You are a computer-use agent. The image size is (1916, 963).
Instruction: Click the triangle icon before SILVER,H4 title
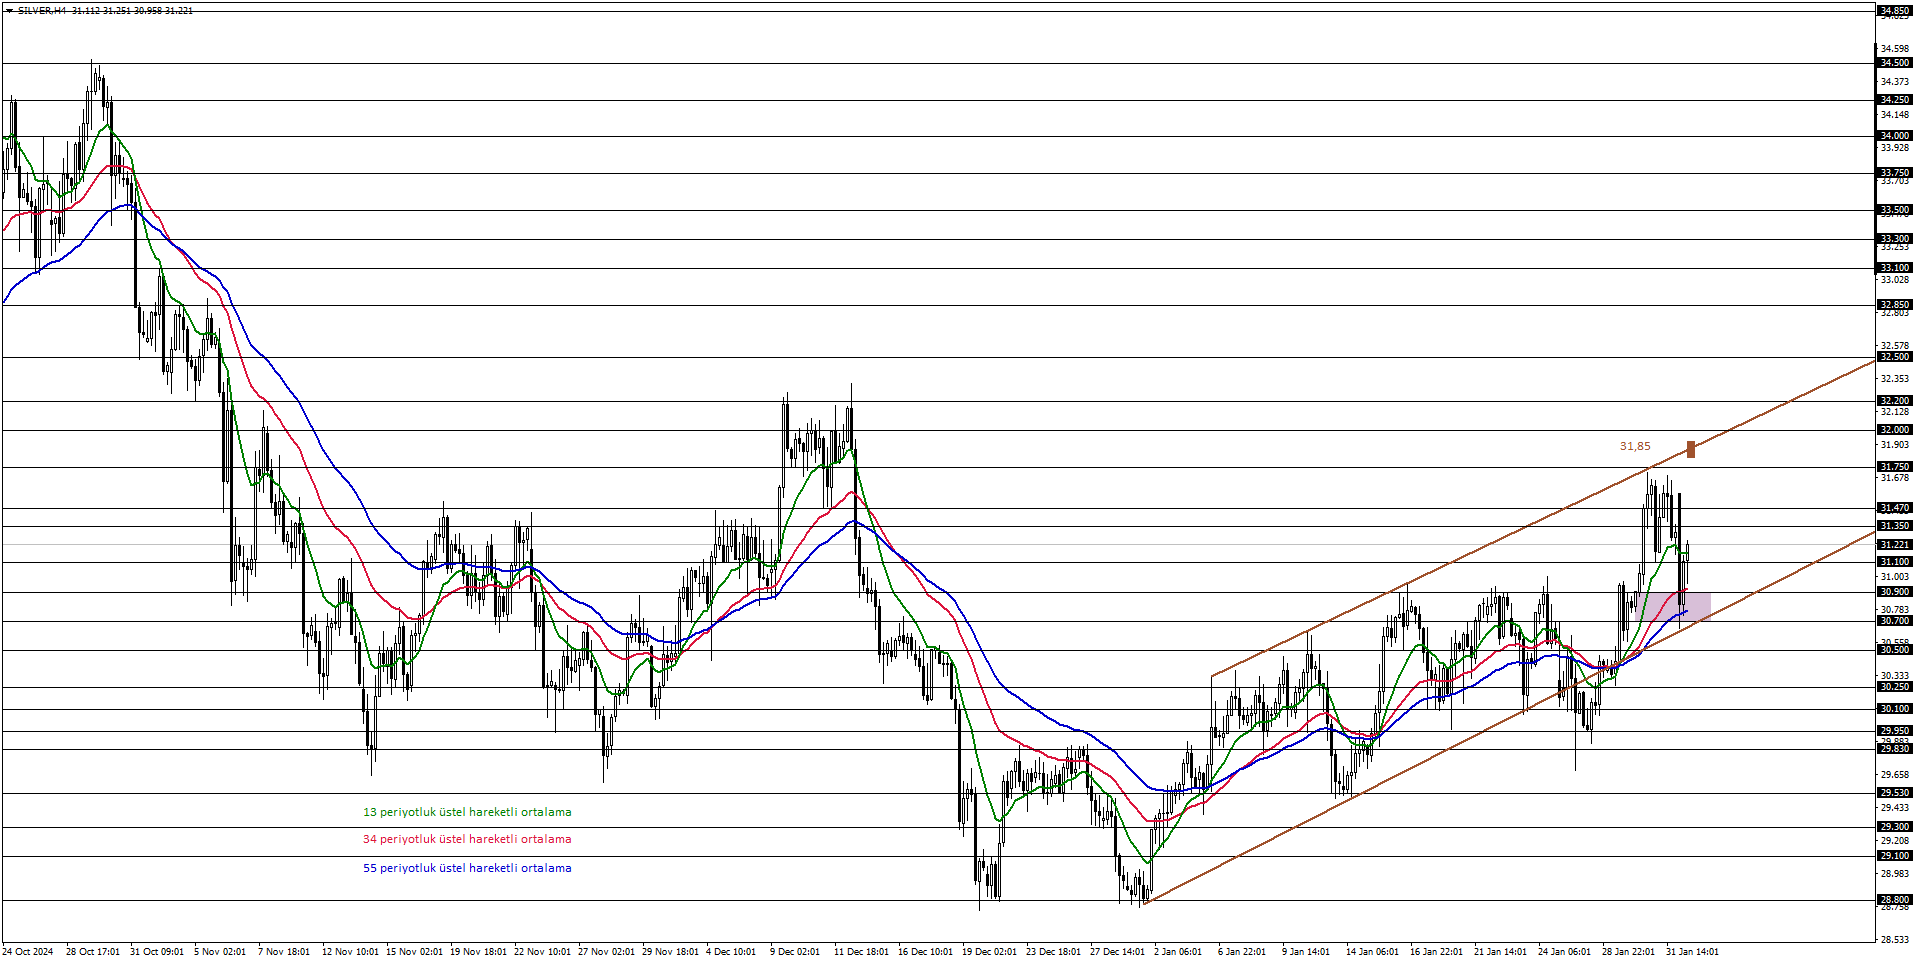(10, 11)
